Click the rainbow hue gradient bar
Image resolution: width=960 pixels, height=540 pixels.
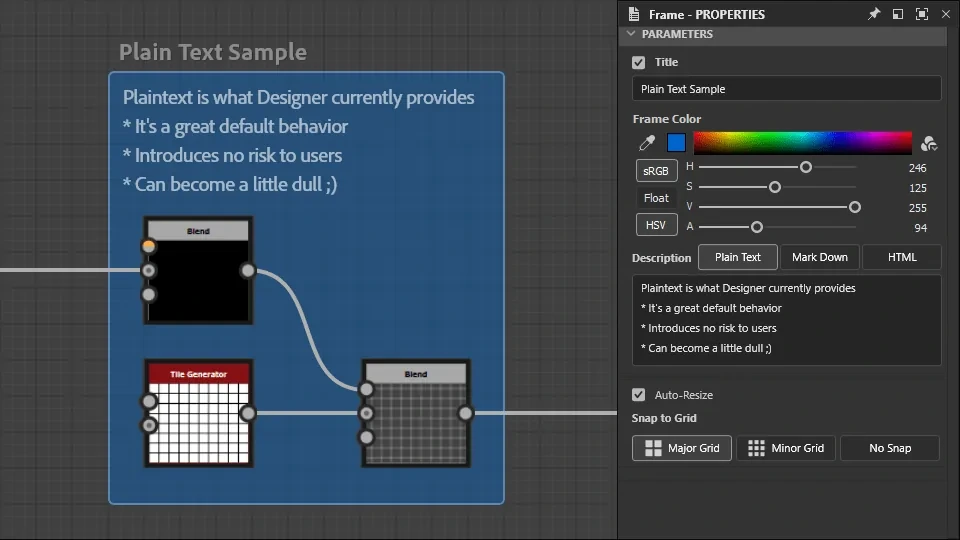tap(803, 143)
